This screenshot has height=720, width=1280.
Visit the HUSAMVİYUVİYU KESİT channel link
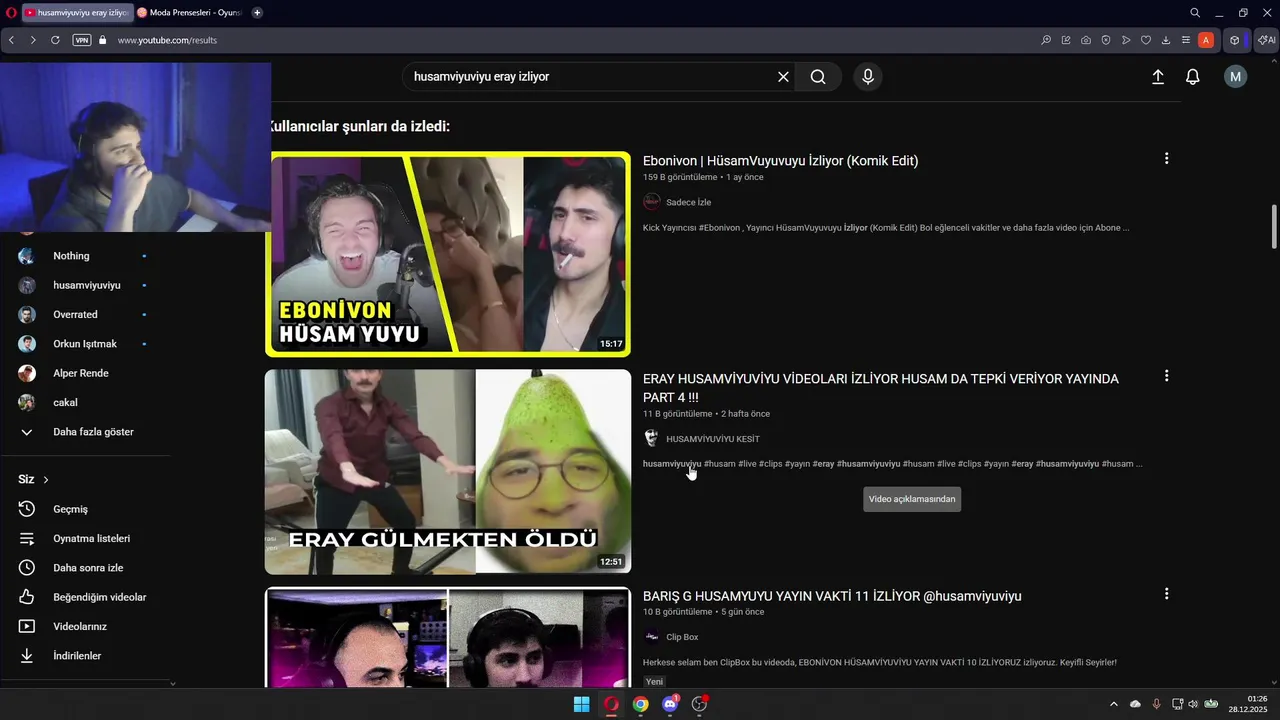(x=713, y=439)
